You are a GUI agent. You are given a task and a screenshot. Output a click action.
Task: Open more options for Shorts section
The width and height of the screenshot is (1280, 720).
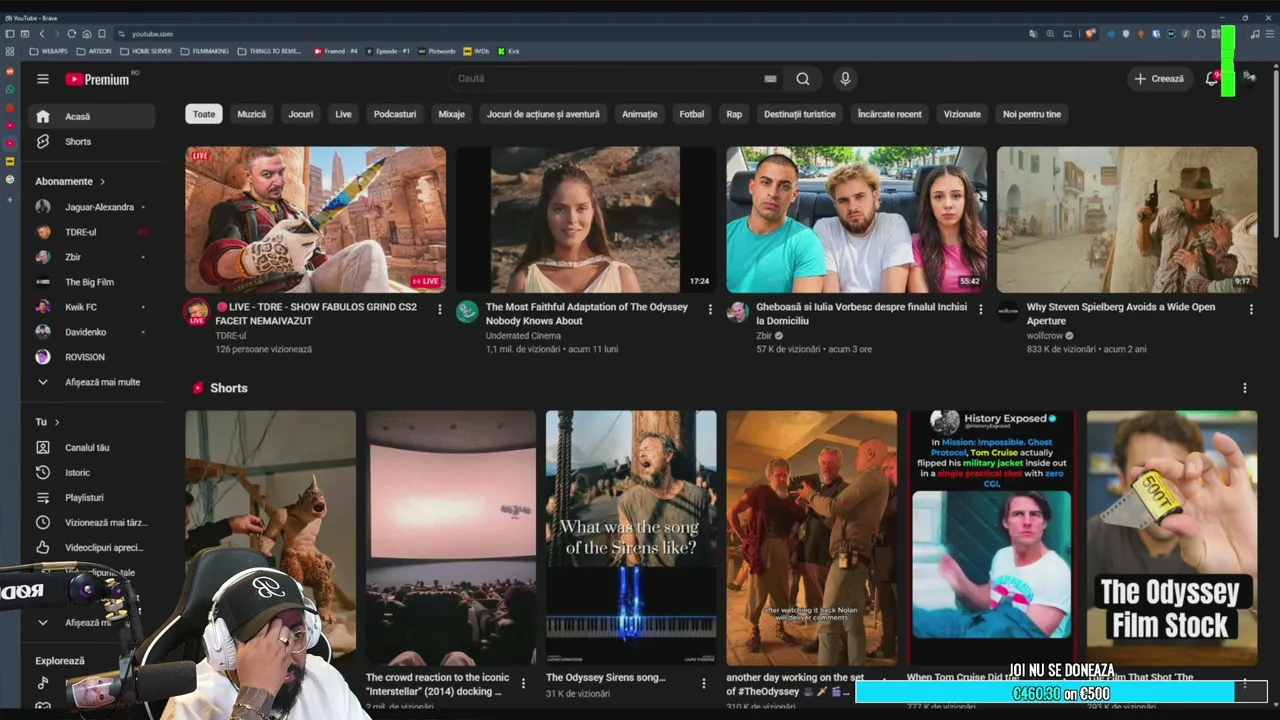(1245, 388)
